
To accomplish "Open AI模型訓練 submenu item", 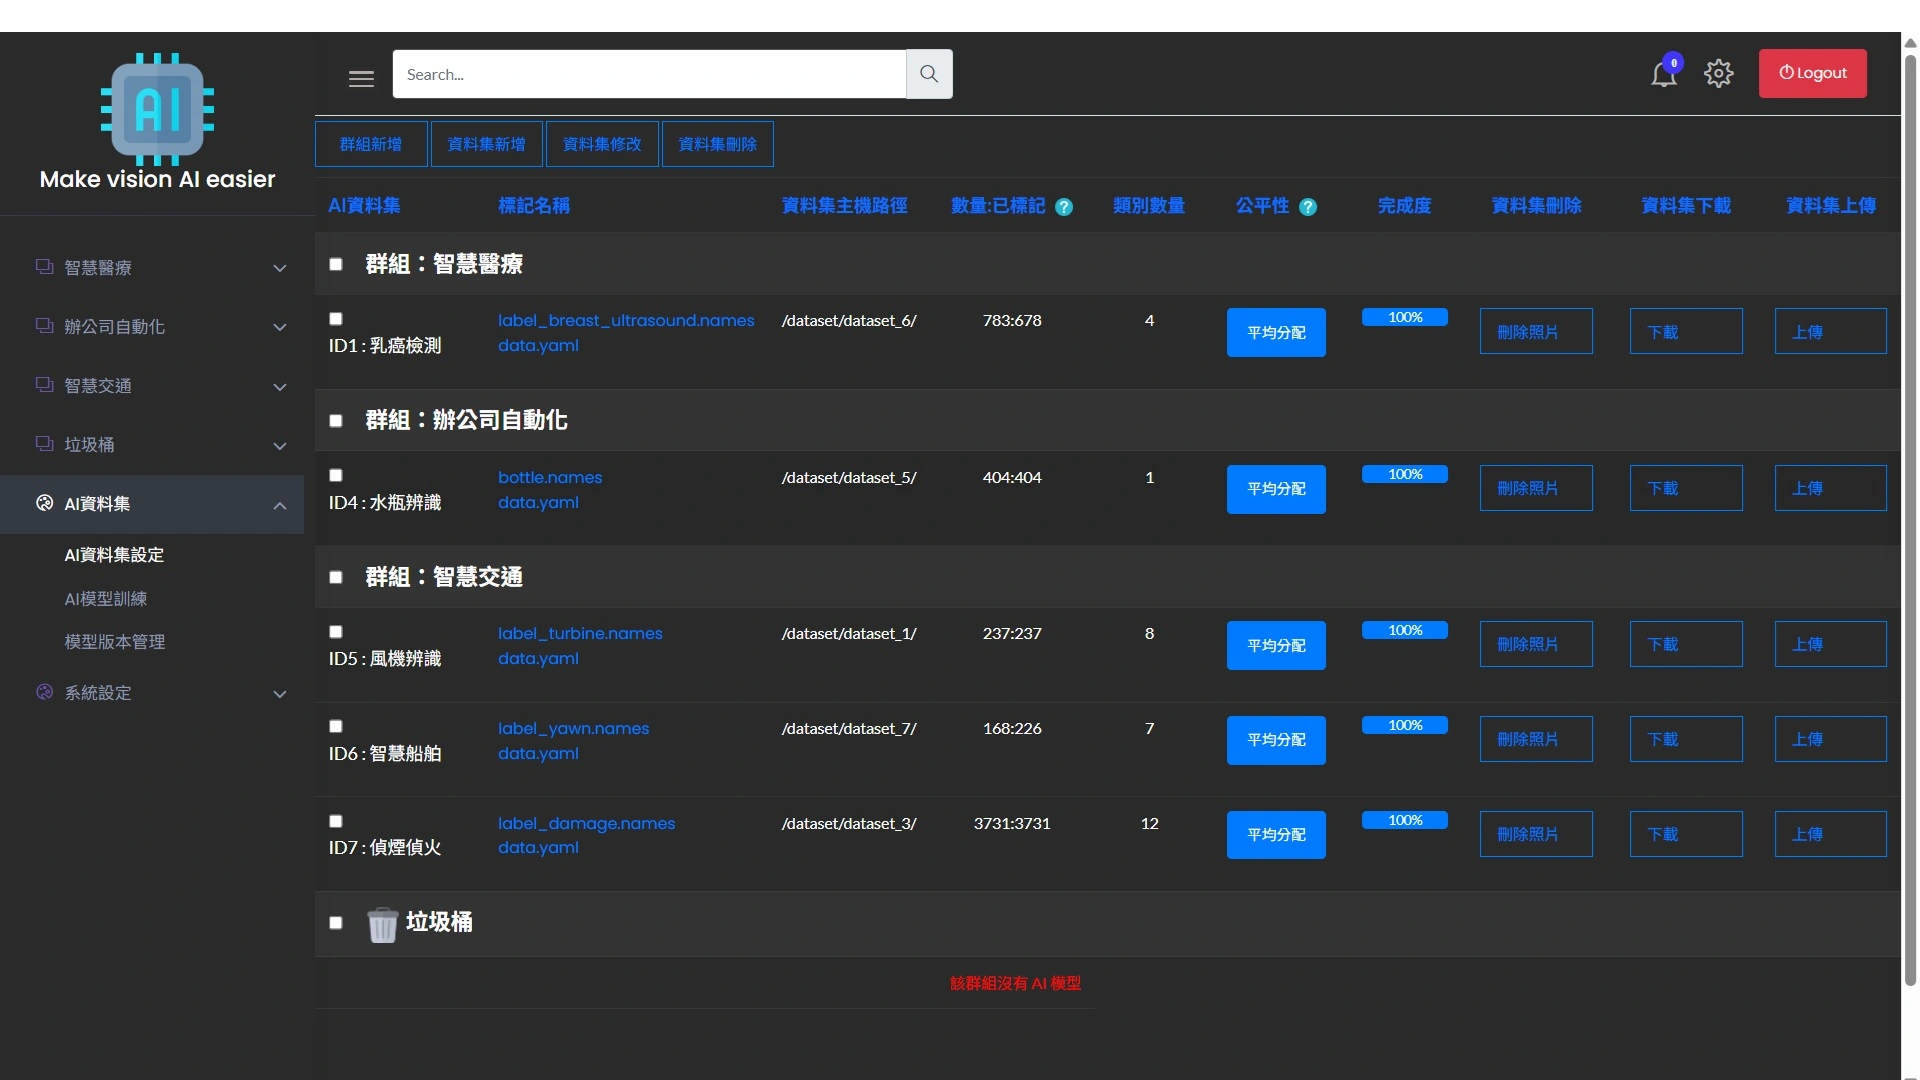I will click(106, 599).
